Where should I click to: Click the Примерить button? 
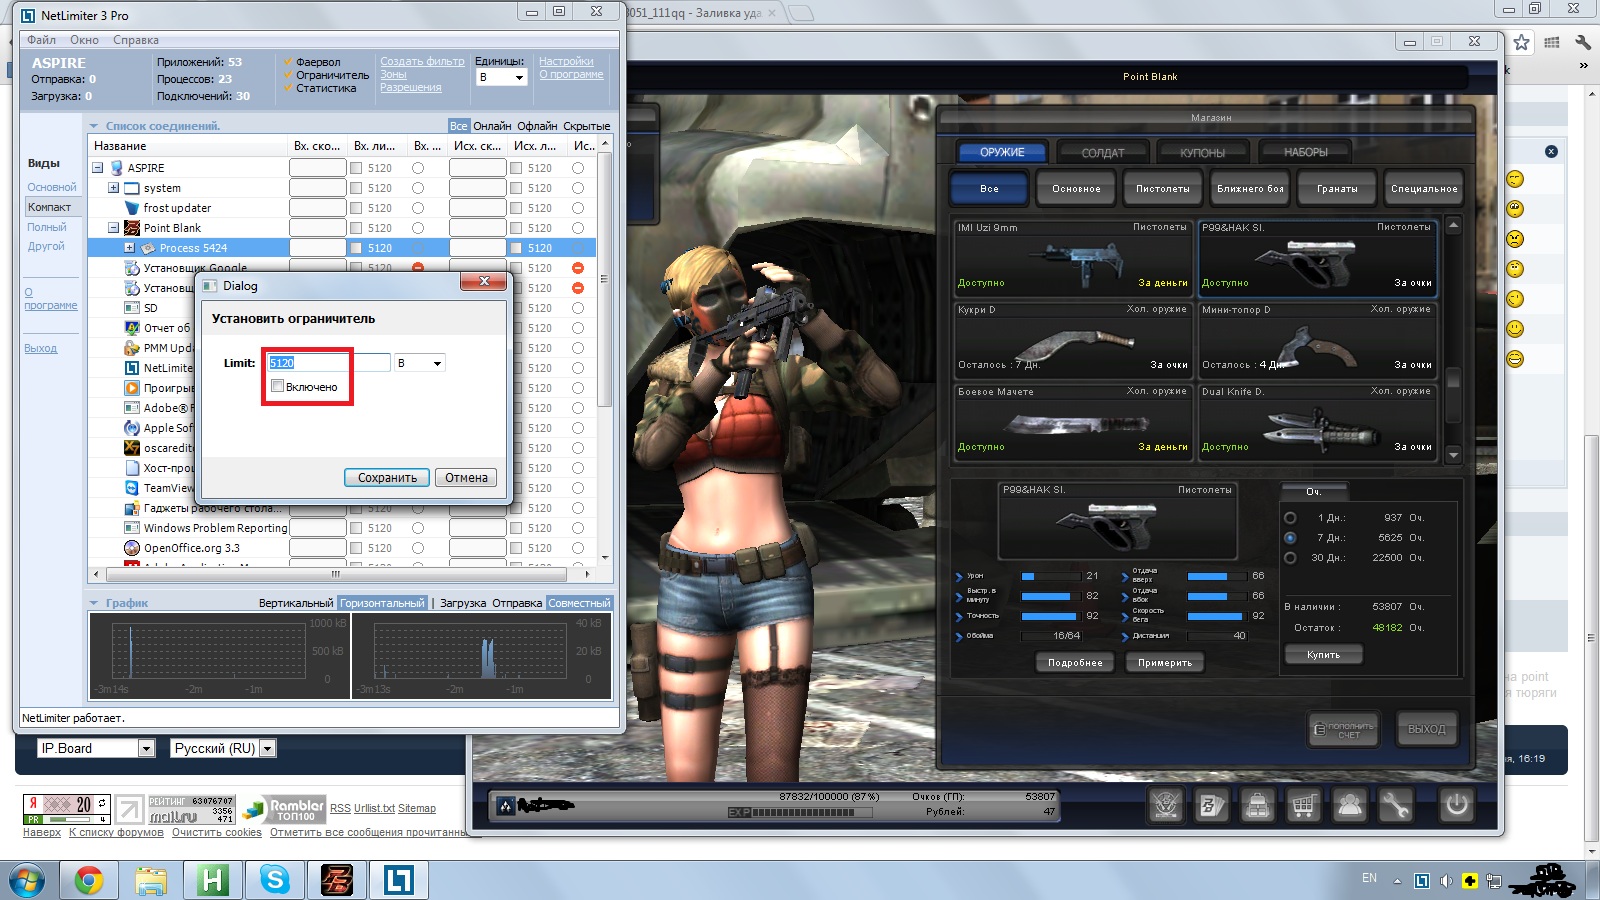click(1165, 663)
